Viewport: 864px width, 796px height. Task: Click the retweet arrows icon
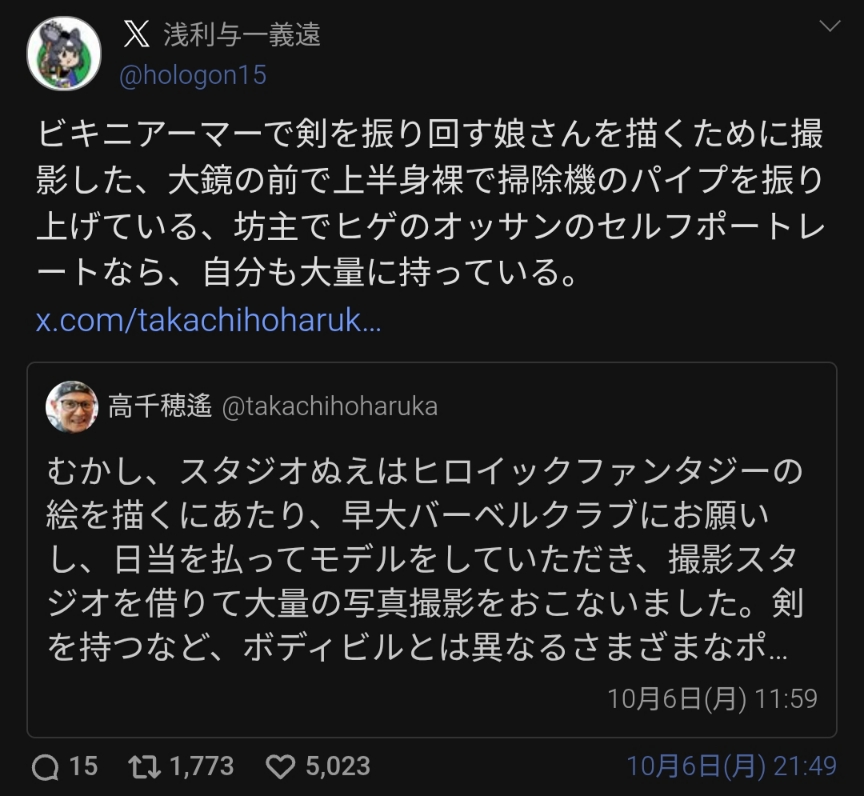(145, 767)
